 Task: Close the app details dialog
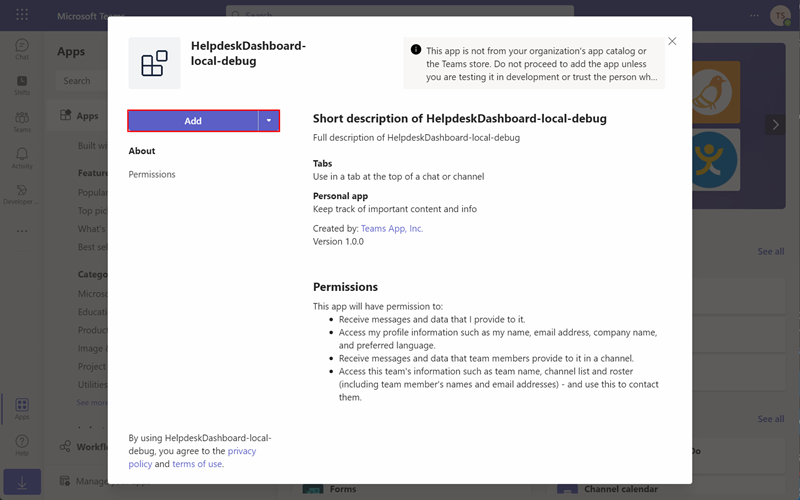(672, 41)
